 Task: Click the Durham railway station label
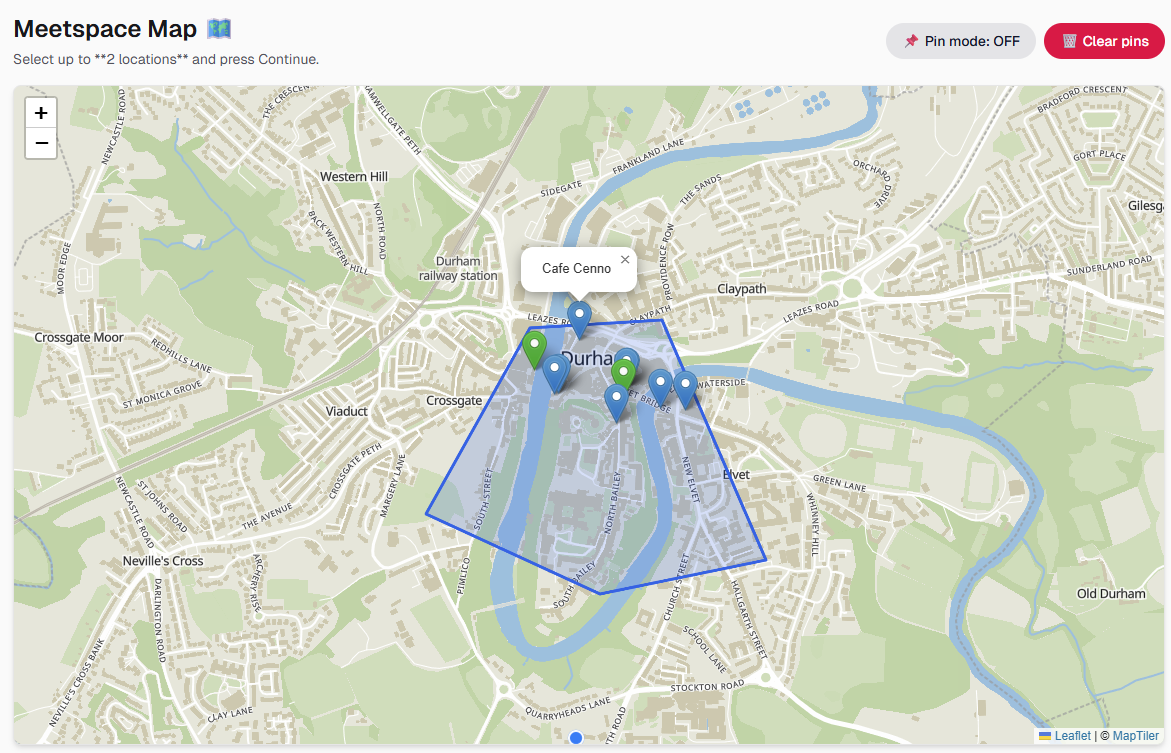(458, 268)
